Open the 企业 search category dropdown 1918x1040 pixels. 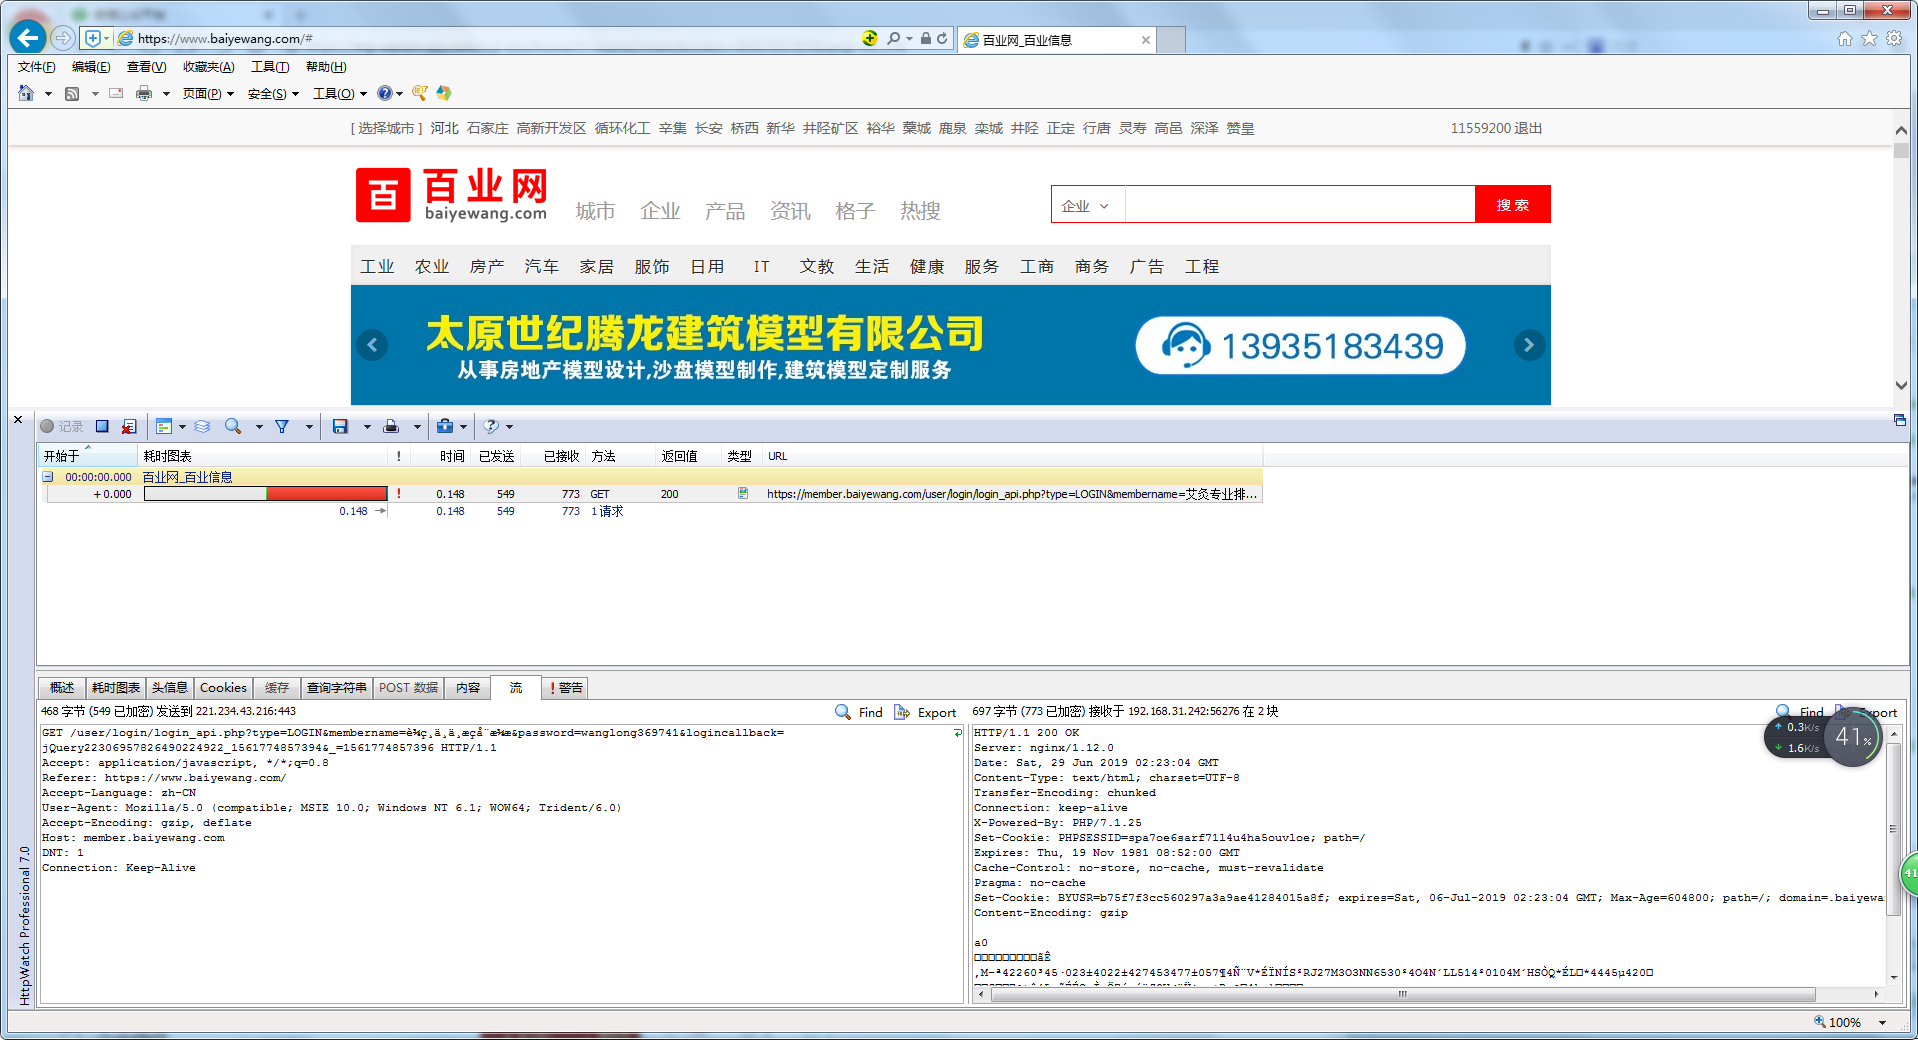[x=1086, y=205]
